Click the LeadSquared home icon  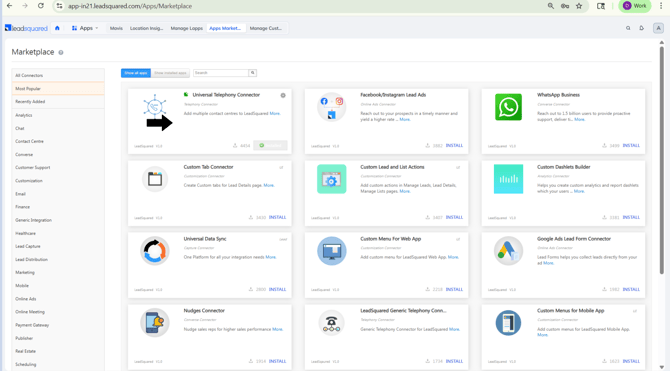(57, 28)
